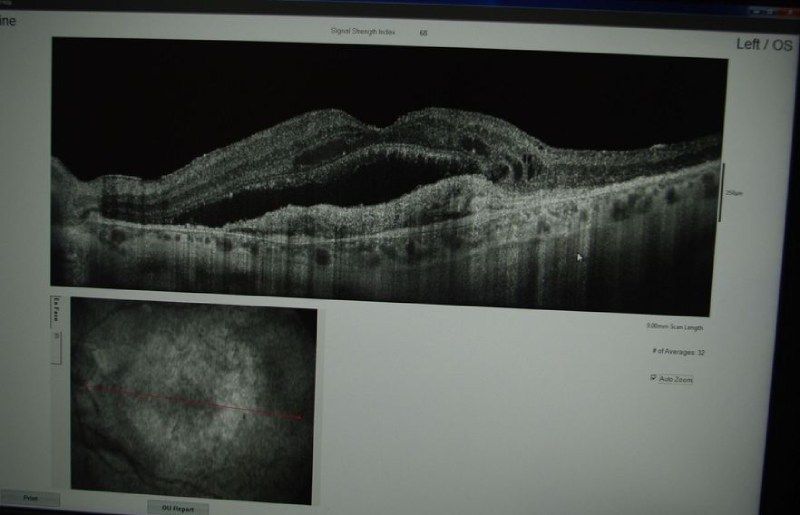Click the Auto Zoom label text
Viewport: 800px width, 515px height.
pos(675,380)
